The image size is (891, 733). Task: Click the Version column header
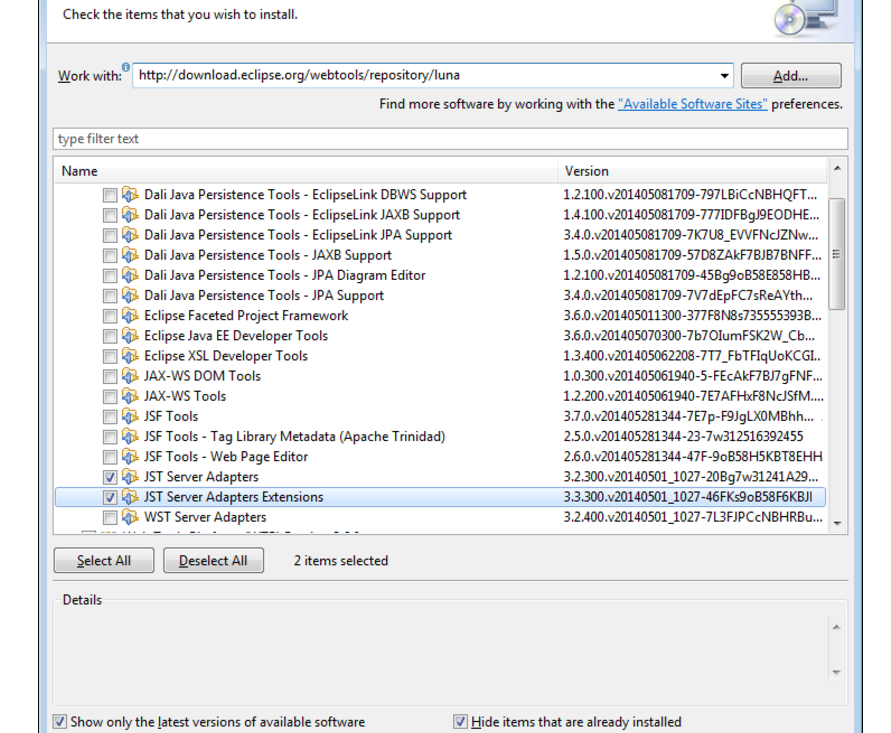click(692, 171)
